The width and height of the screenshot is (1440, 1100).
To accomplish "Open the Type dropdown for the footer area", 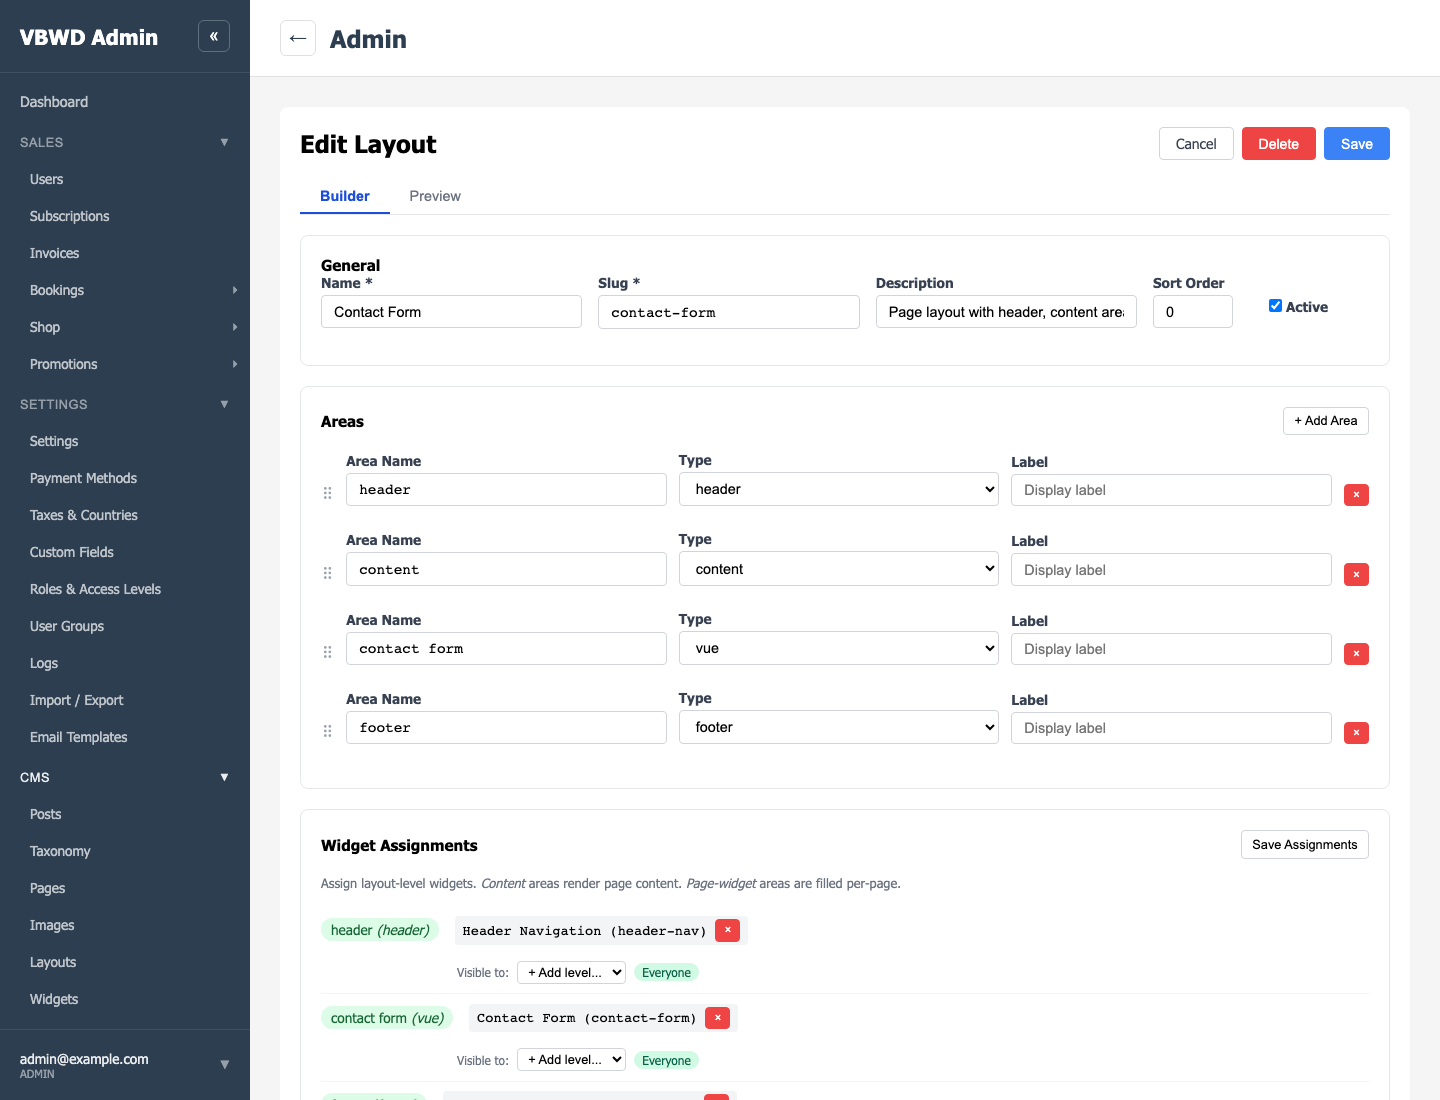I will 838,727.
